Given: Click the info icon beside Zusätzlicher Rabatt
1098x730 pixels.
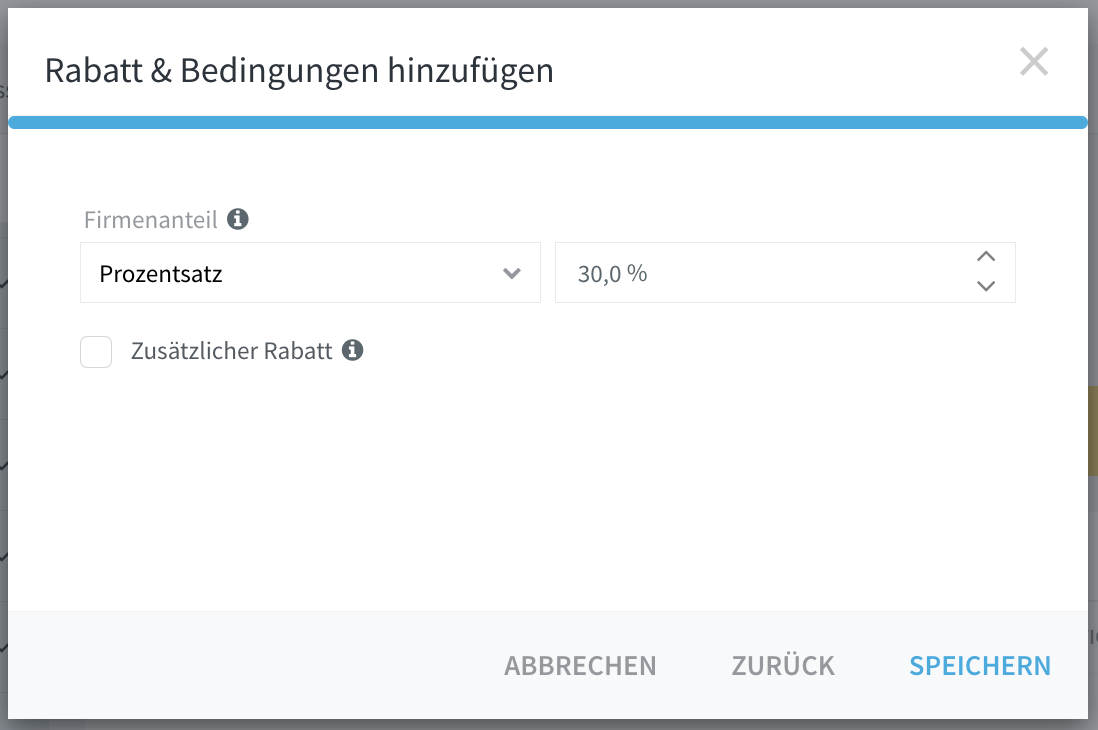Looking at the screenshot, I should point(353,350).
